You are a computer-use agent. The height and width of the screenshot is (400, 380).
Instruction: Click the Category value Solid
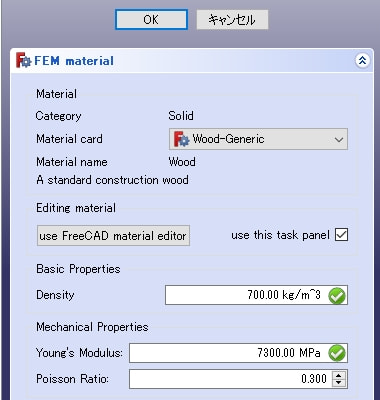(x=181, y=116)
